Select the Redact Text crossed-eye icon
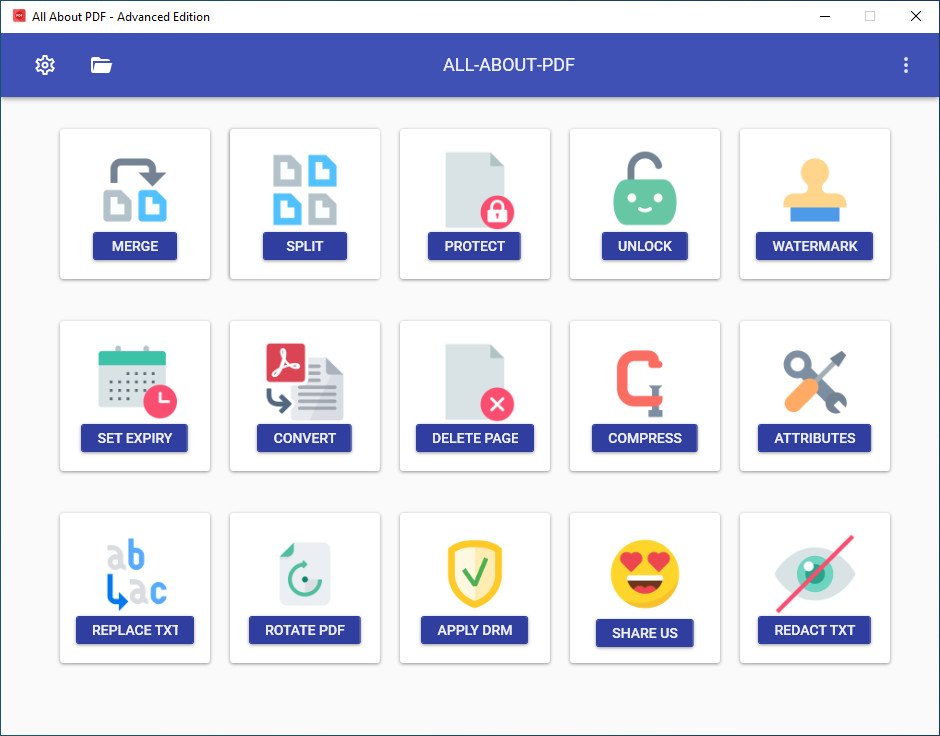This screenshot has height=736, width=940. tap(815, 574)
